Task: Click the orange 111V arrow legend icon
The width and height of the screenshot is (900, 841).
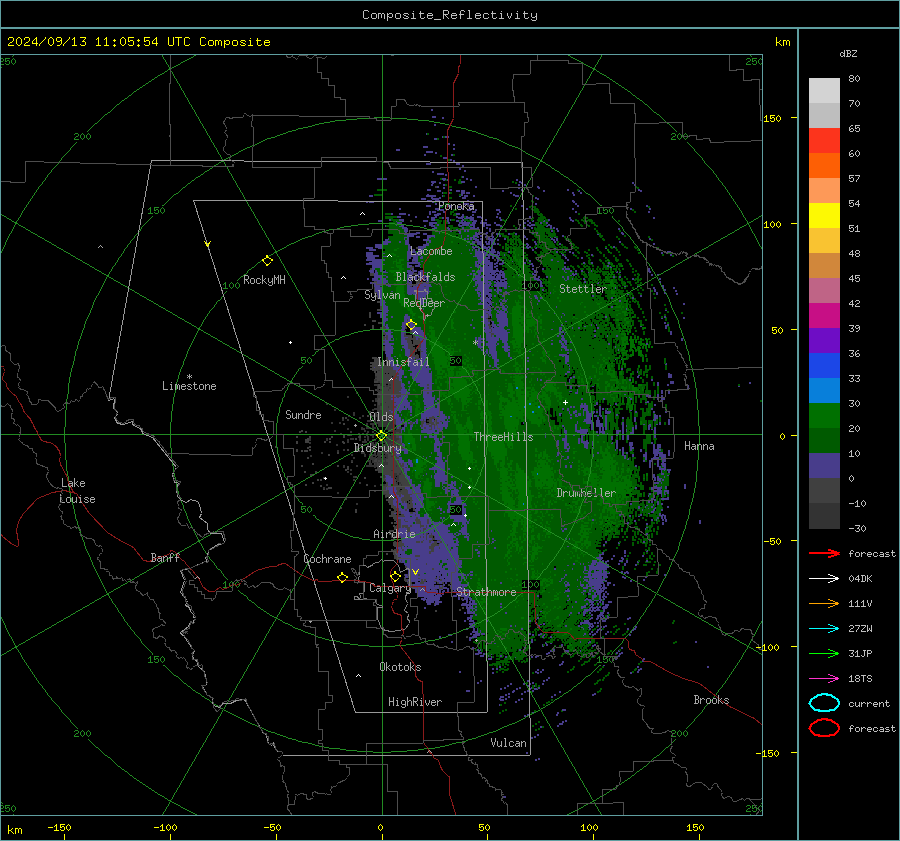Action: pos(824,603)
